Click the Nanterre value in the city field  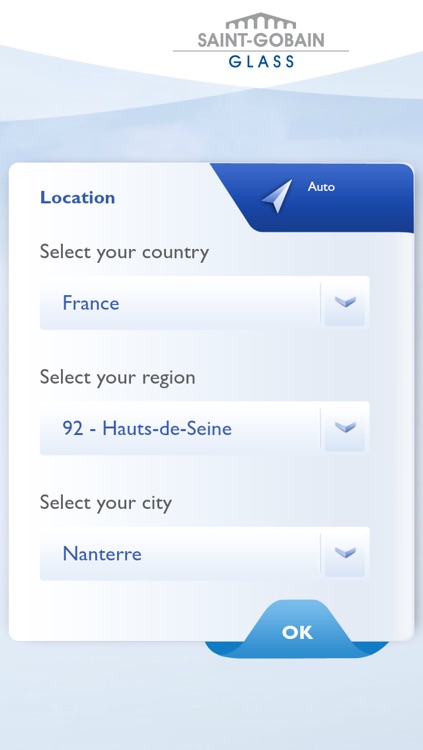coord(102,554)
